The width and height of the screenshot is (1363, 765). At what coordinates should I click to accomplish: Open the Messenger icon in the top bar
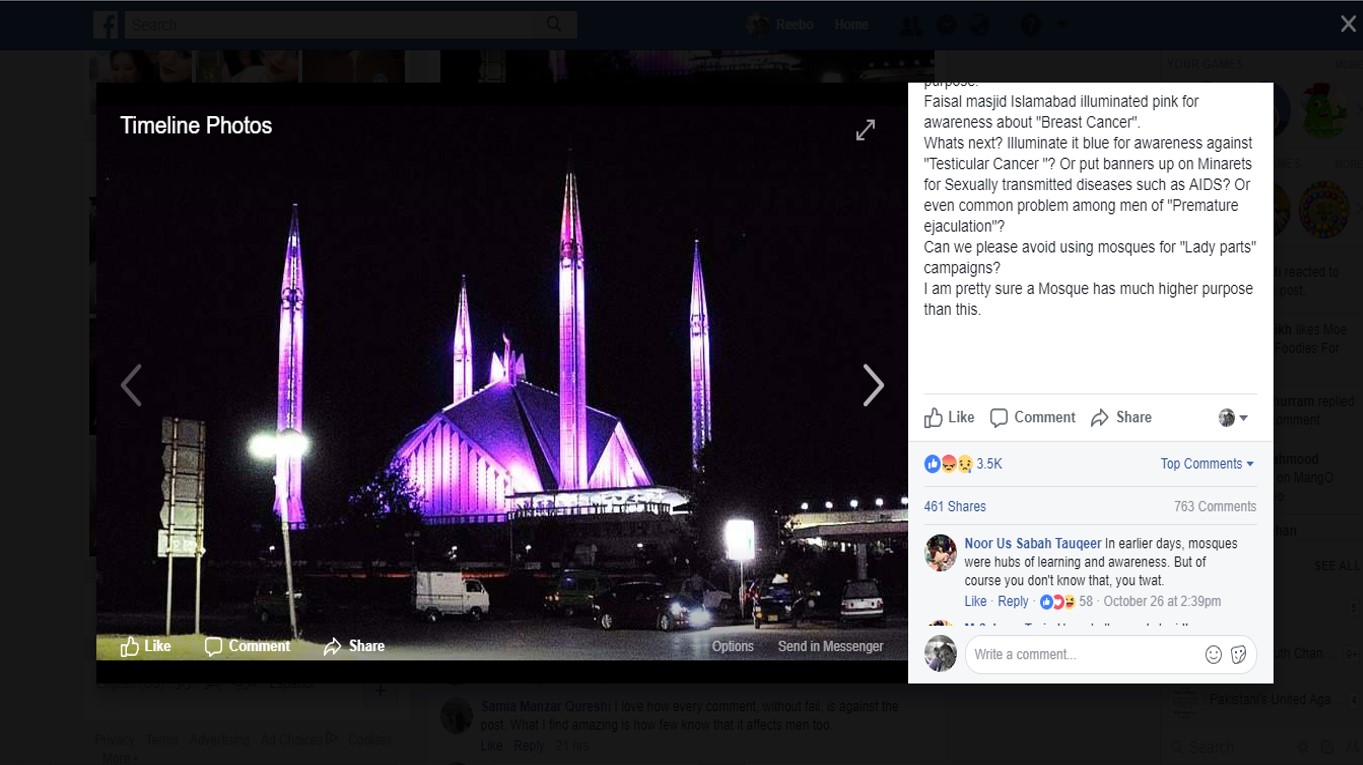pos(946,25)
